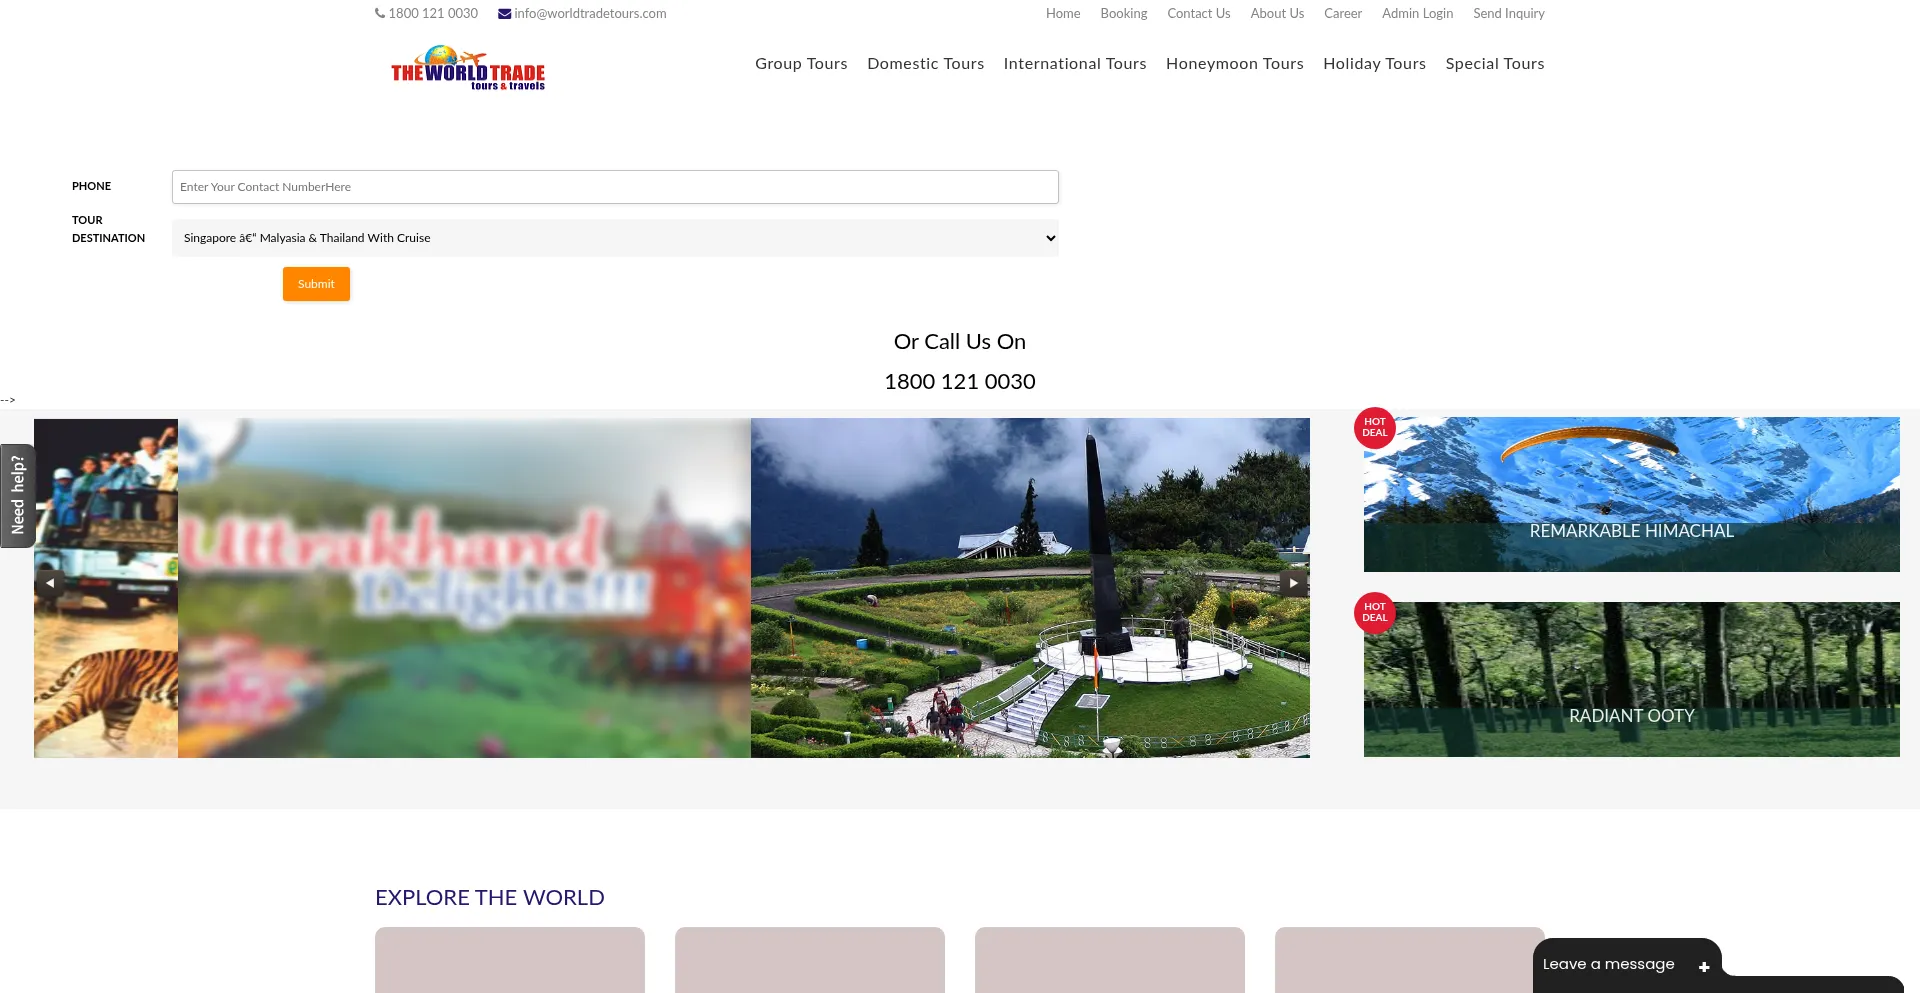Click The World Trade logo
1920x993 pixels.
[468, 68]
